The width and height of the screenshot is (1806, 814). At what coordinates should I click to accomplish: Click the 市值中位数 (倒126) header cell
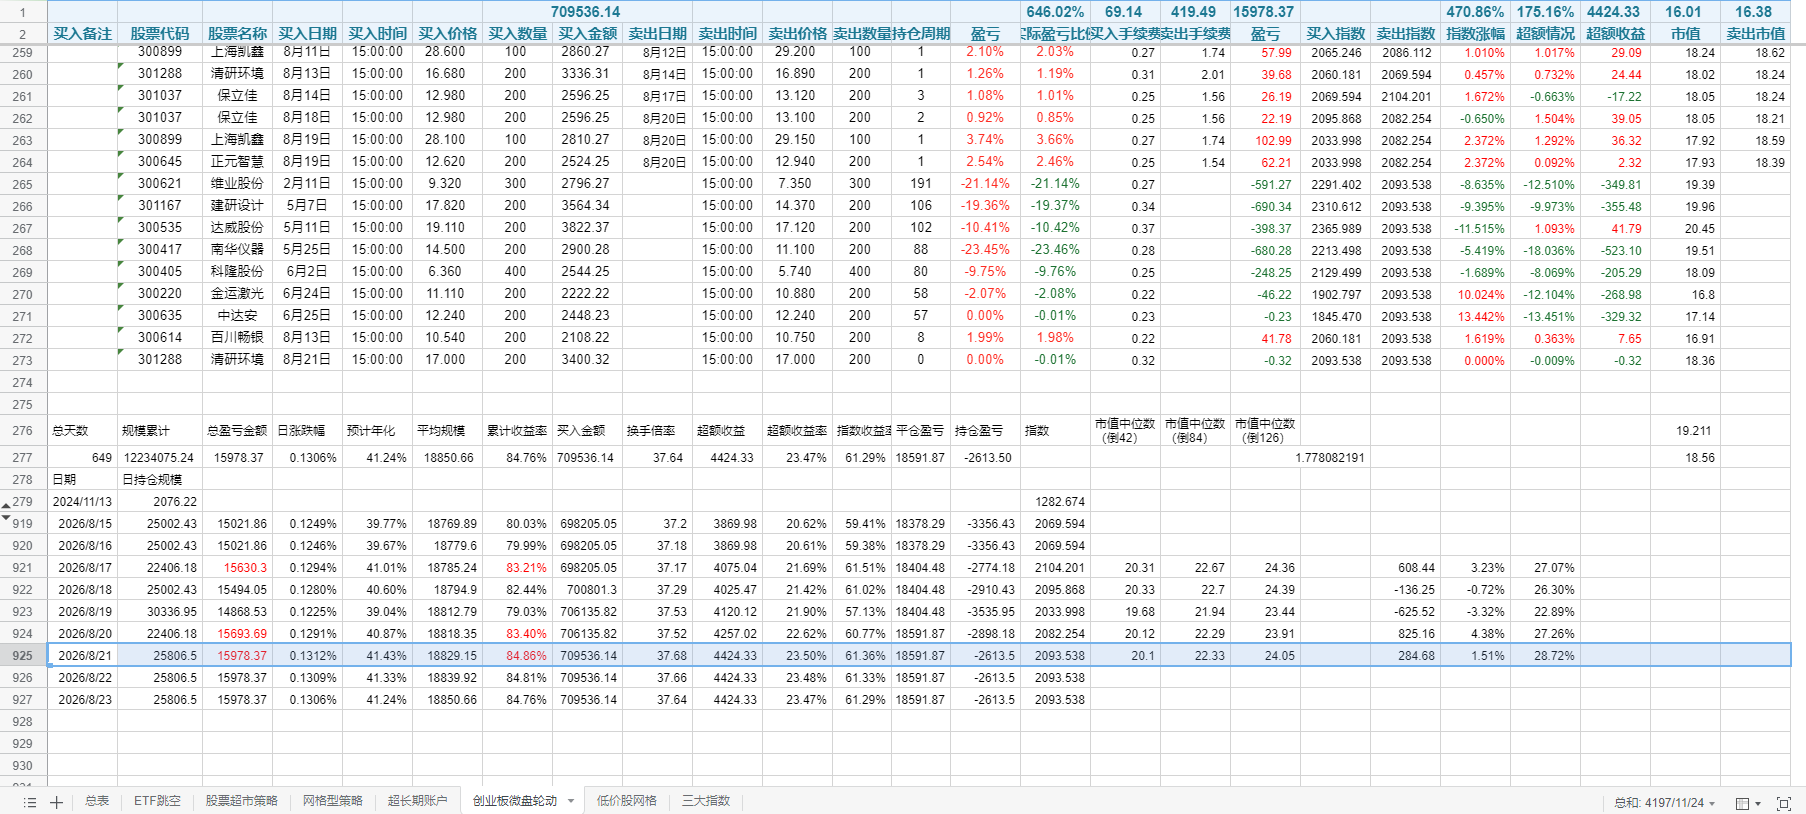pyautogui.click(x=1265, y=431)
